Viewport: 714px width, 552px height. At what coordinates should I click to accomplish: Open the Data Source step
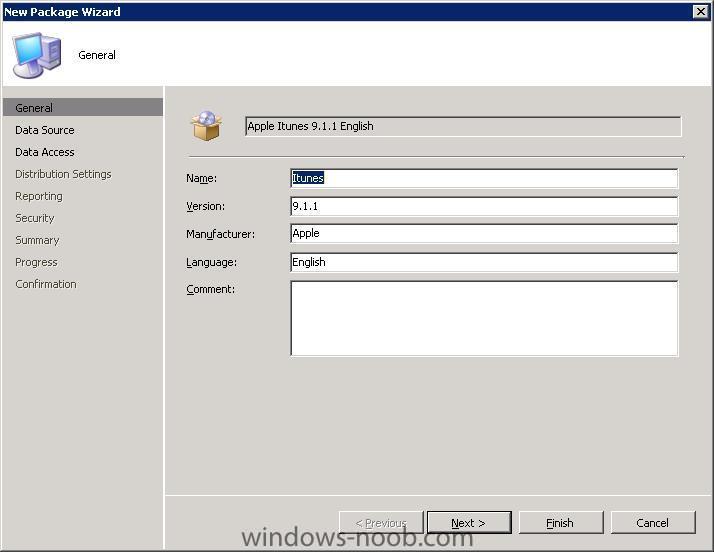(45, 130)
